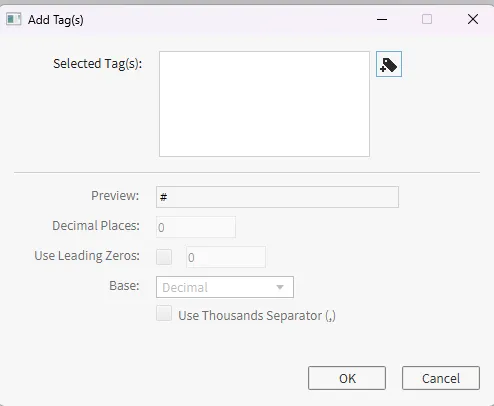Minimize the Add Tag(s) dialog

point(382,19)
